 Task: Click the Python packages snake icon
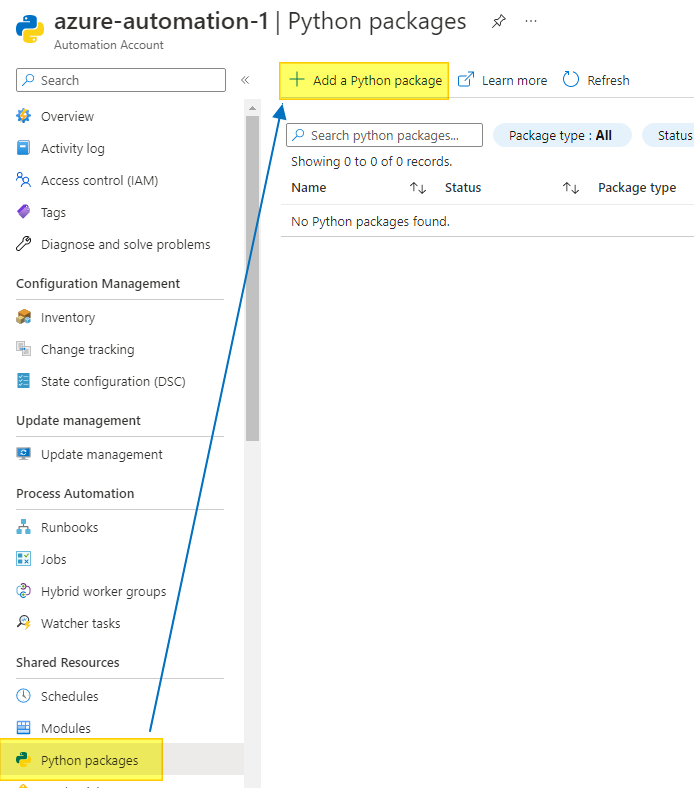23,759
